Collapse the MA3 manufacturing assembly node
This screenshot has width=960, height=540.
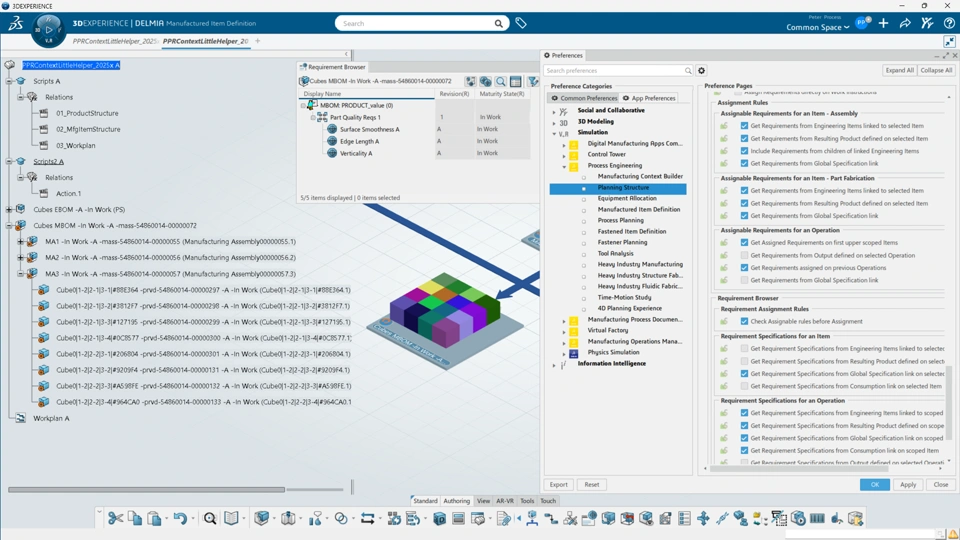pyautogui.click(x=21, y=274)
